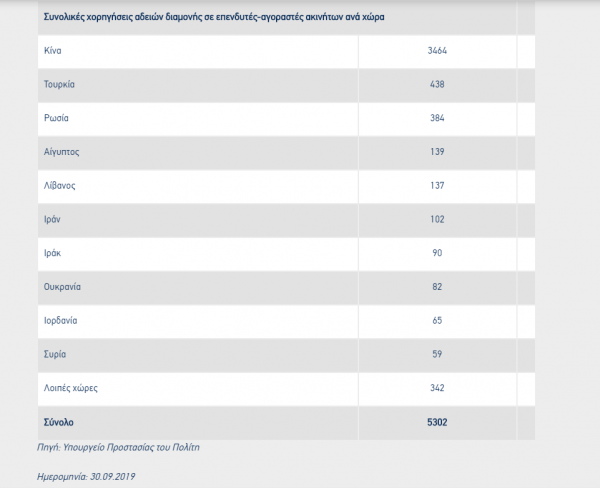Click the Ουκρανία row label
The width and height of the screenshot is (600, 488).
point(63,287)
